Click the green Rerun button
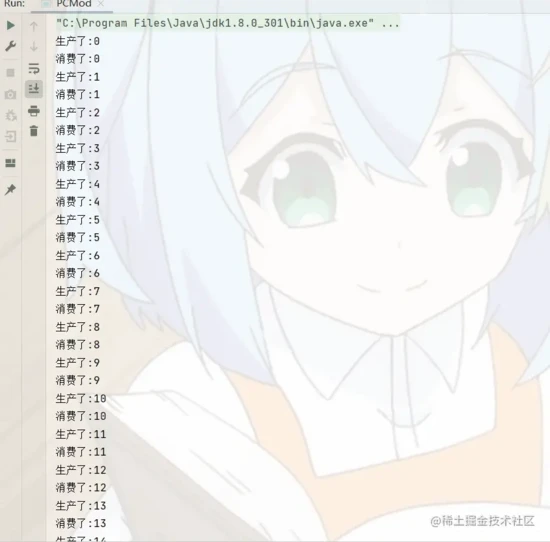The height and width of the screenshot is (542, 550). [11, 25]
